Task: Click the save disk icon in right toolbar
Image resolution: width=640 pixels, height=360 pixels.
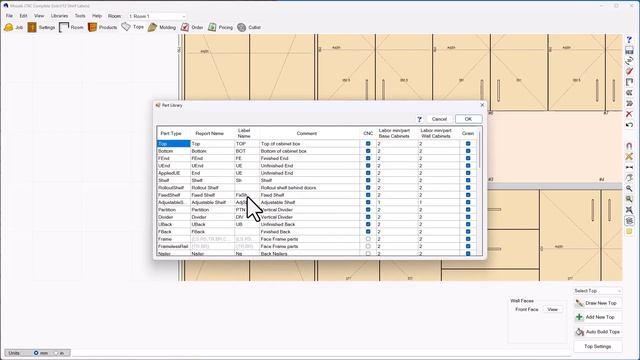Action: (629, 51)
